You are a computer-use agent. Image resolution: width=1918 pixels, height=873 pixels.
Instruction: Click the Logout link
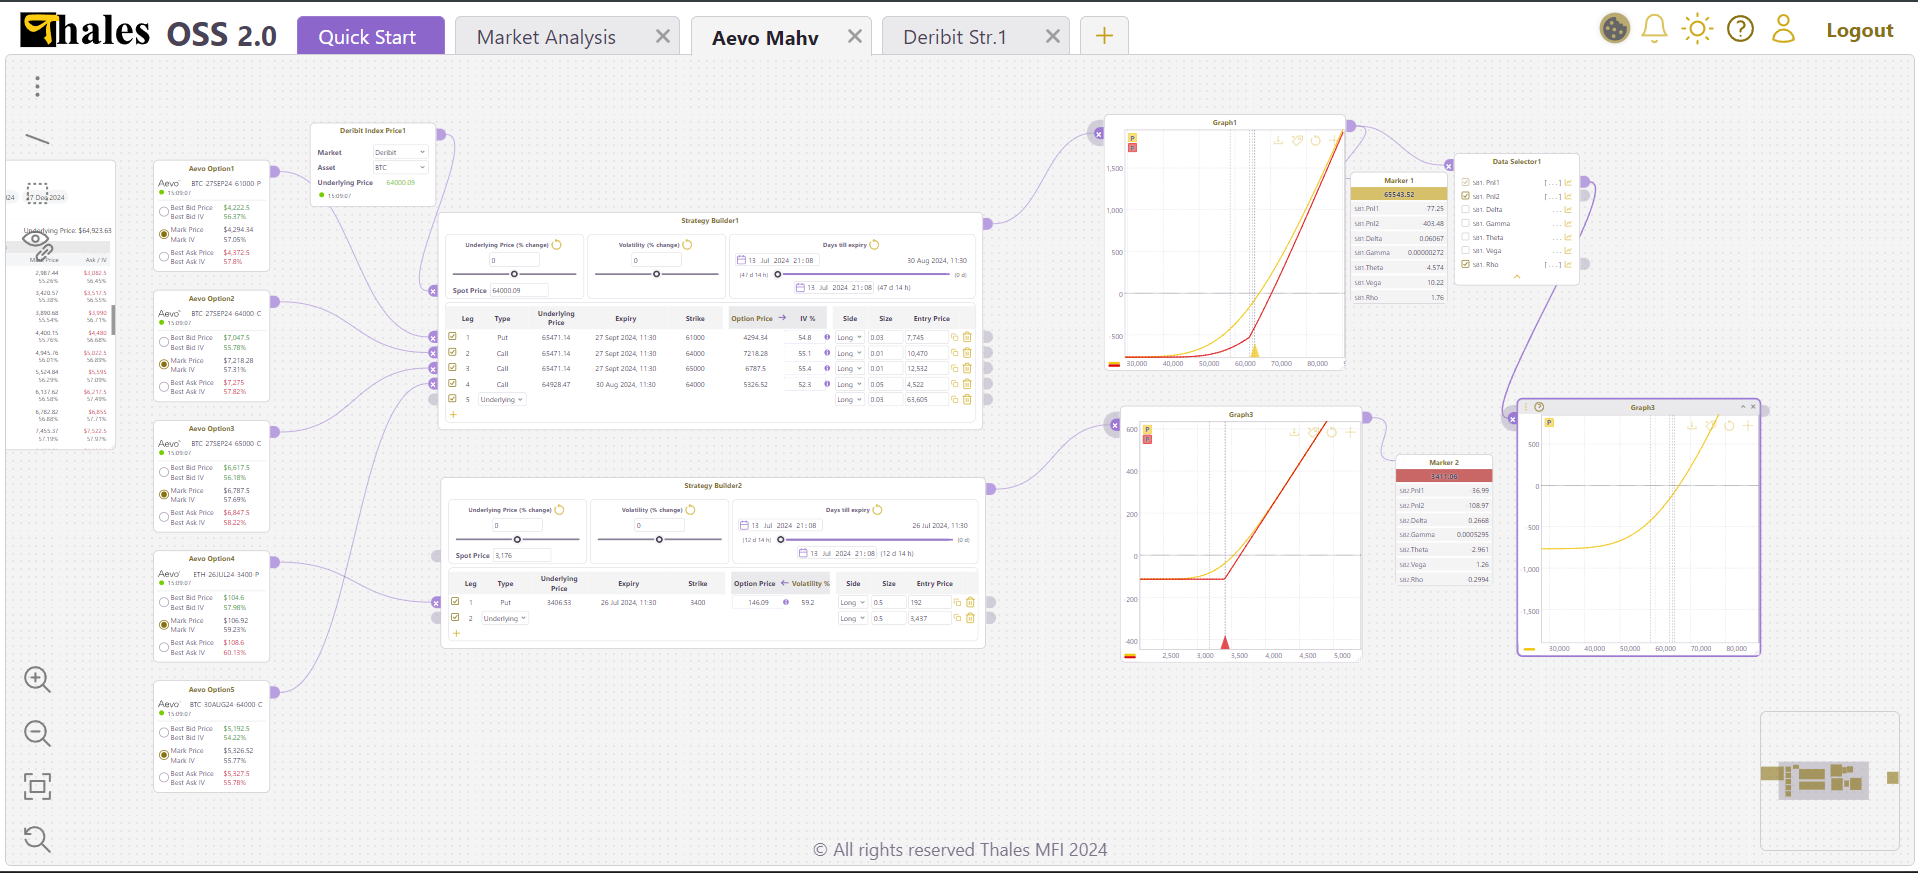pyautogui.click(x=1859, y=31)
